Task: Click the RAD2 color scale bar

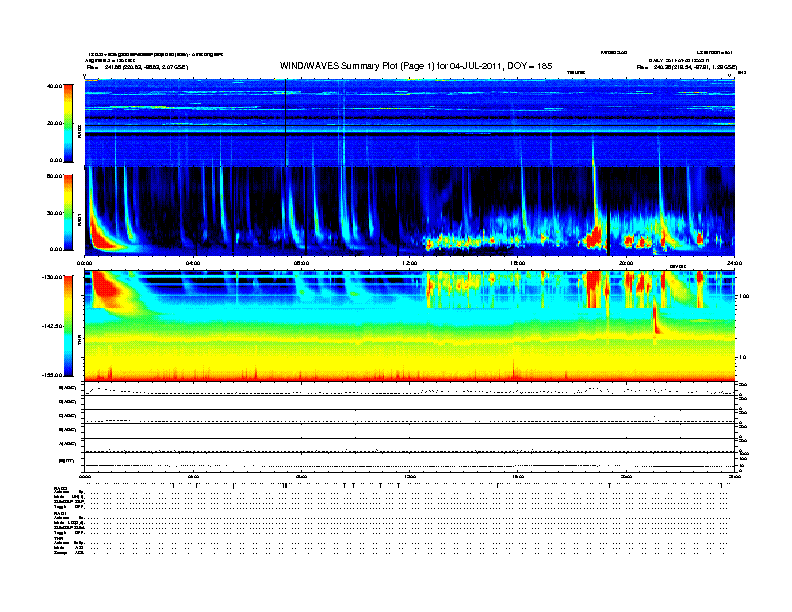Action: pos(68,123)
